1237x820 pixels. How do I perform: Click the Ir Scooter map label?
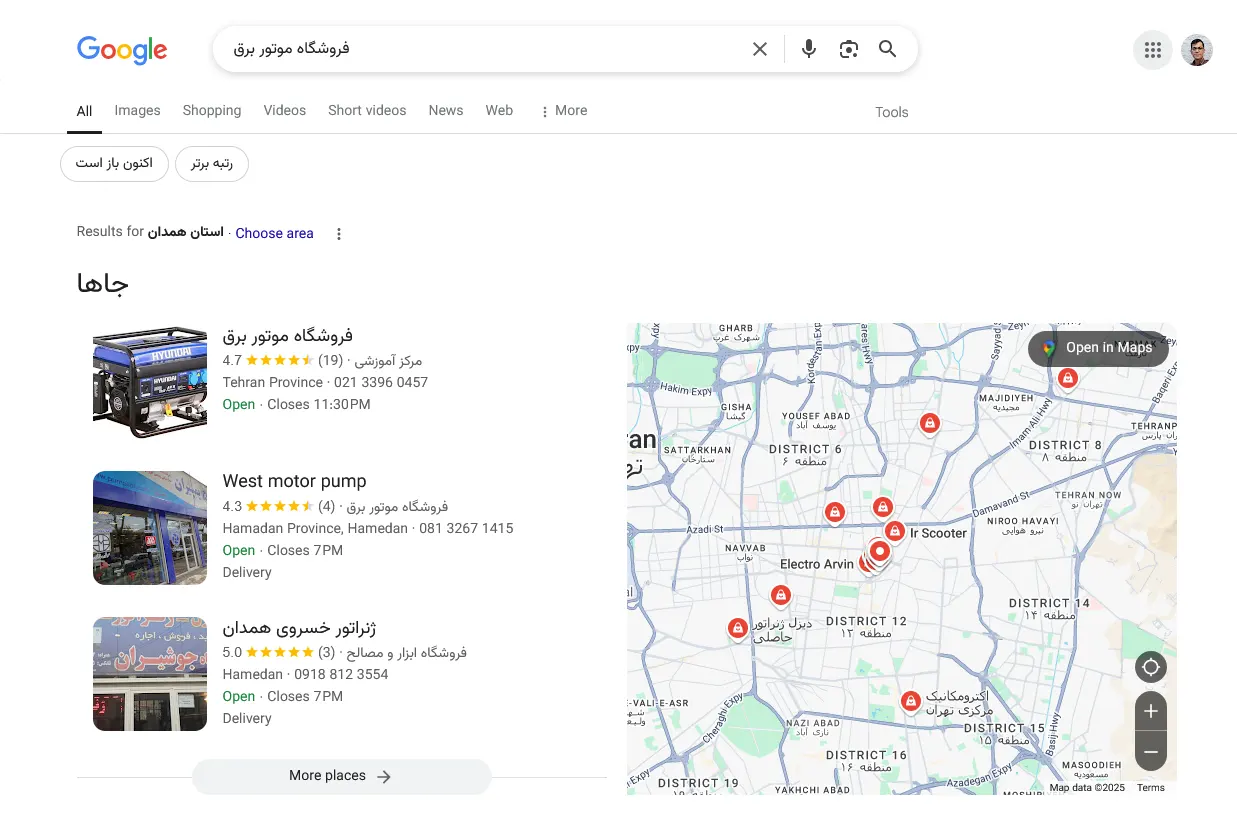pyautogui.click(x=938, y=533)
